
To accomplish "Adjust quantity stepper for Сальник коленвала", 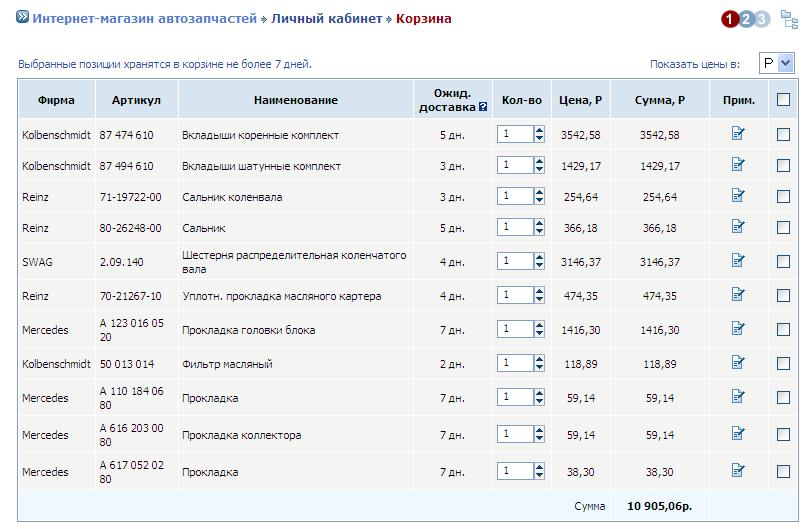I will click(539, 196).
